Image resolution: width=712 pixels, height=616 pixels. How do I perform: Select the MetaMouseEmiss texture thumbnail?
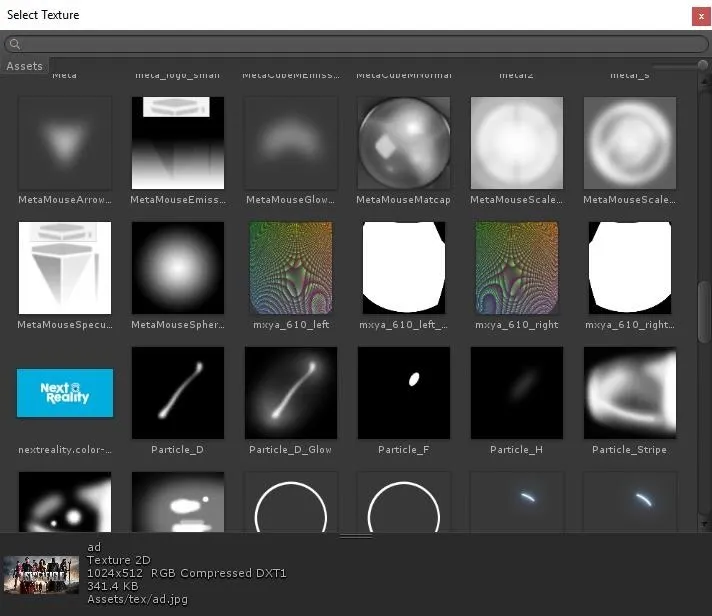(178, 143)
